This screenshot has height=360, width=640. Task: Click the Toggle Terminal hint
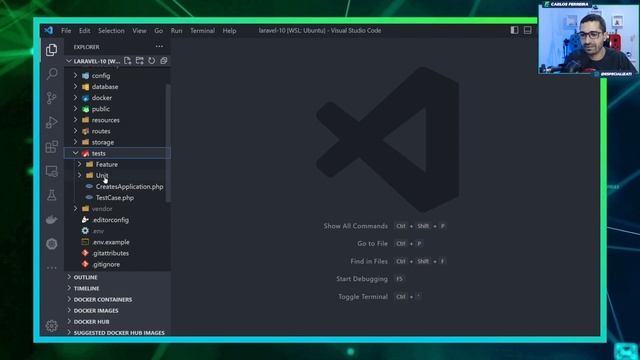(x=363, y=297)
